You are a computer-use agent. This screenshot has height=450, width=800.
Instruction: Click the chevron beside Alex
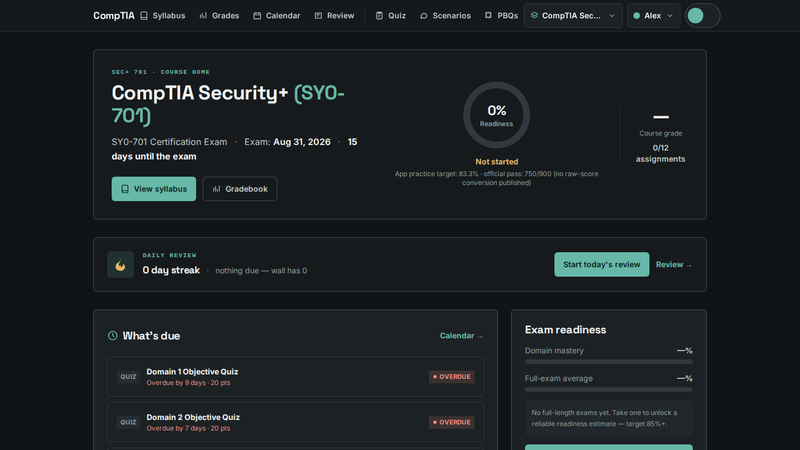tap(670, 16)
